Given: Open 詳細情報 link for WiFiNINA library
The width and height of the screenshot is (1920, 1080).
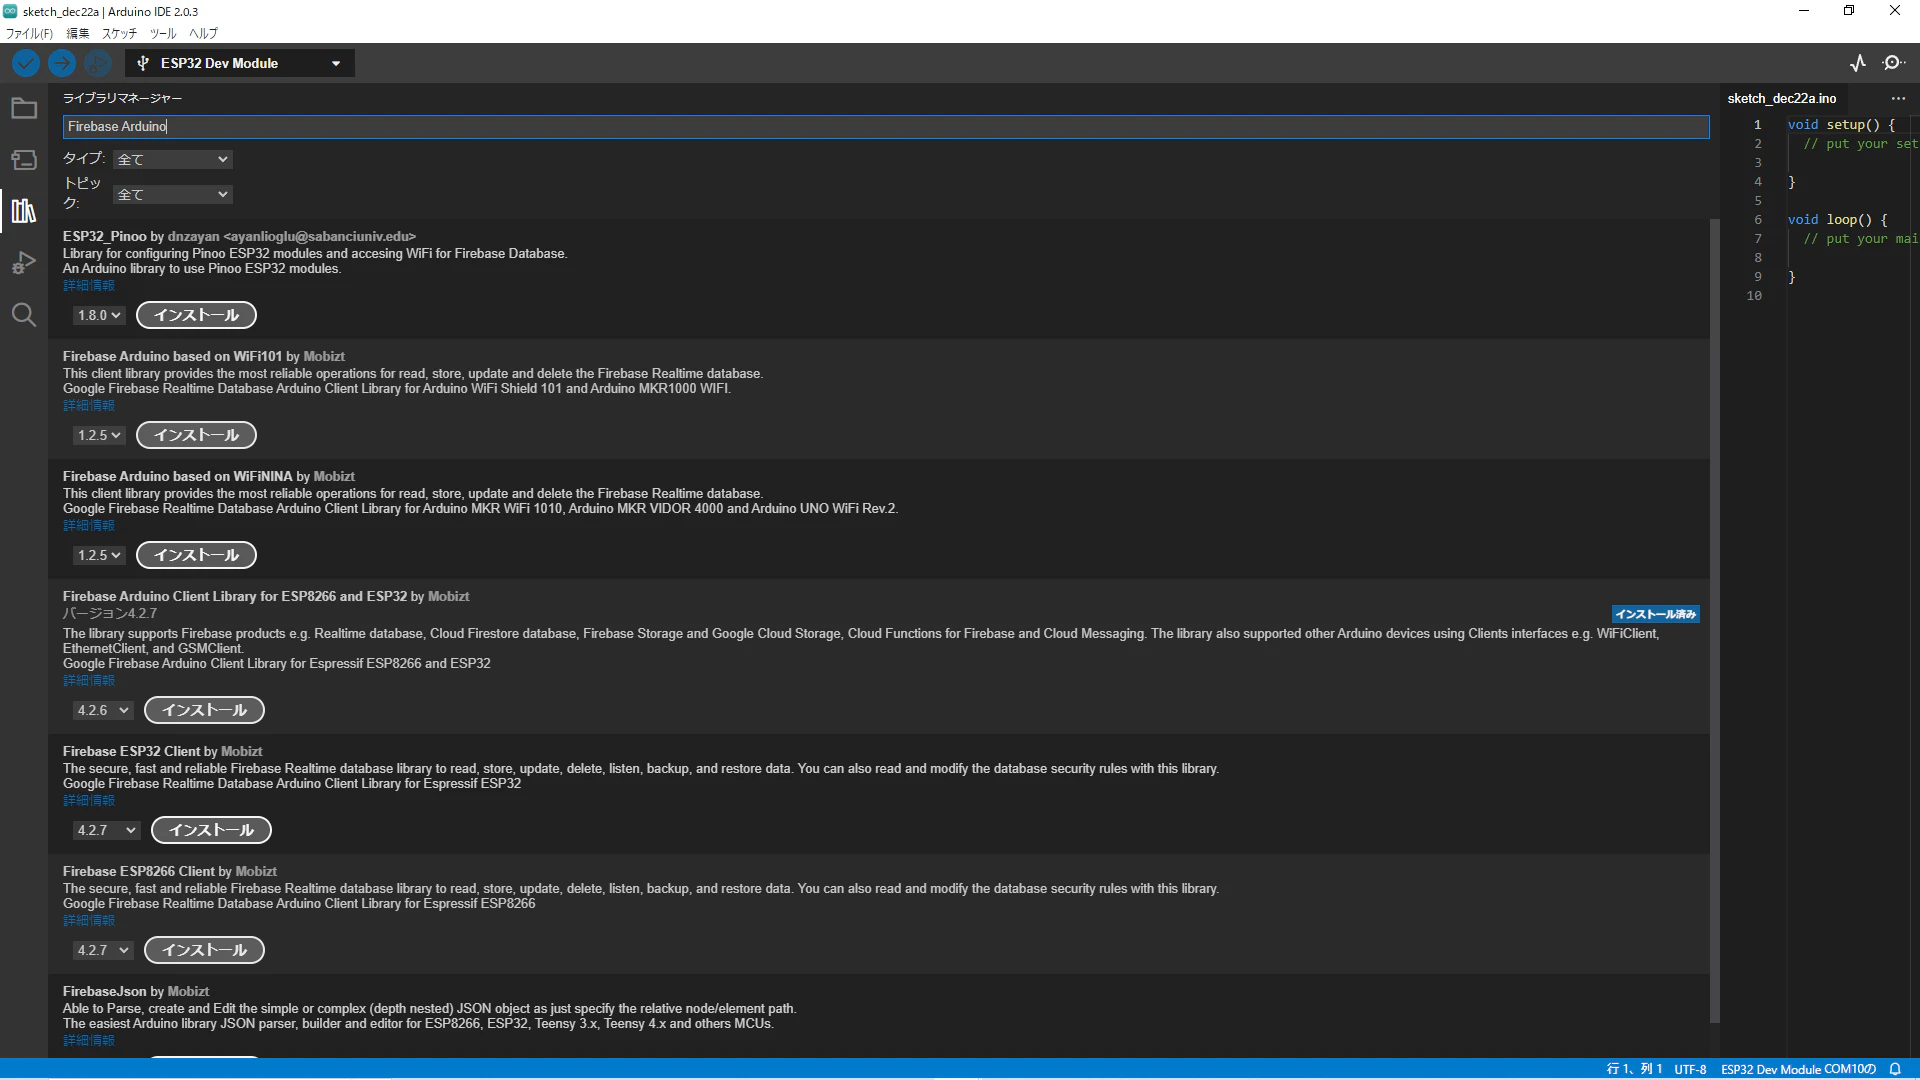Looking at the screenshot, I should [x=89, y=525].
